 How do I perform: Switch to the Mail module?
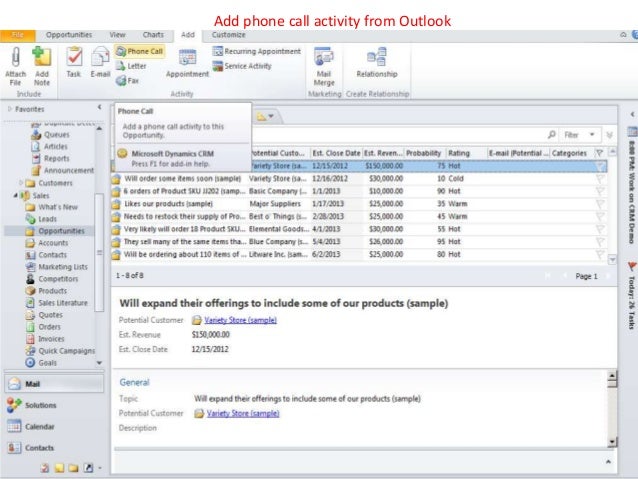(55, 384)
